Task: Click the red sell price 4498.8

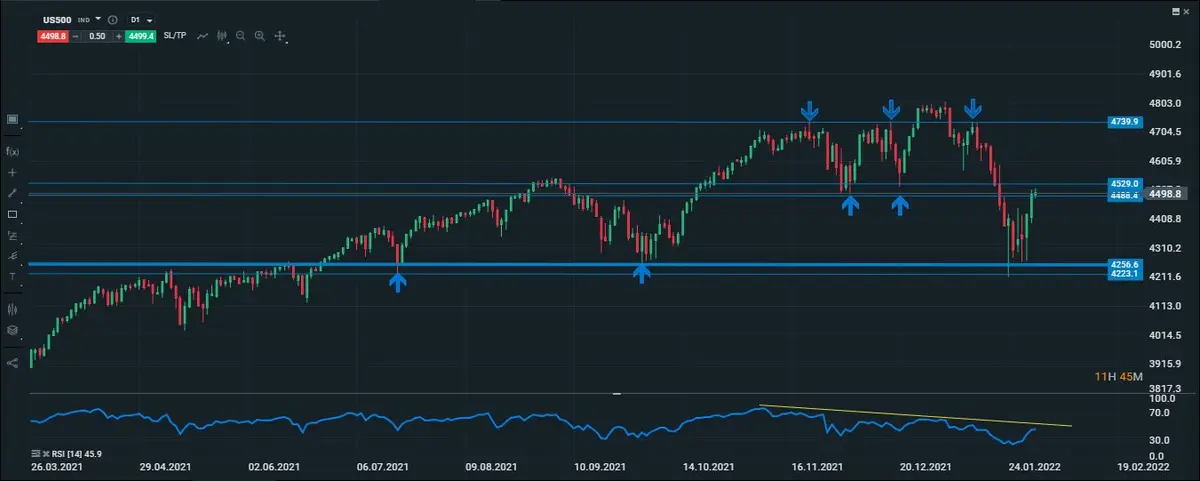Action: [52, 36]
